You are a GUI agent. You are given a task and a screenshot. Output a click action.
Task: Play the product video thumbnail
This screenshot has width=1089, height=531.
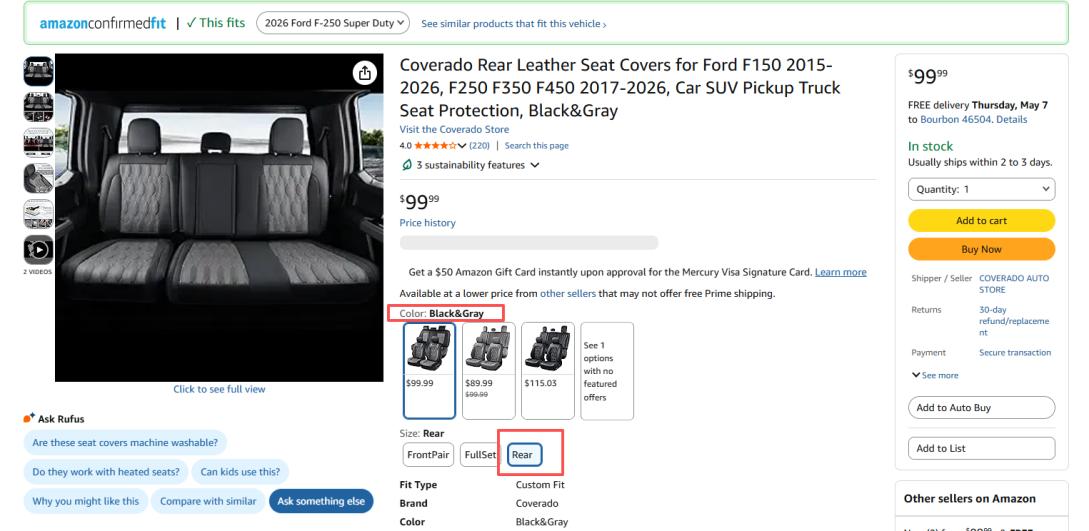click(38, 250)
